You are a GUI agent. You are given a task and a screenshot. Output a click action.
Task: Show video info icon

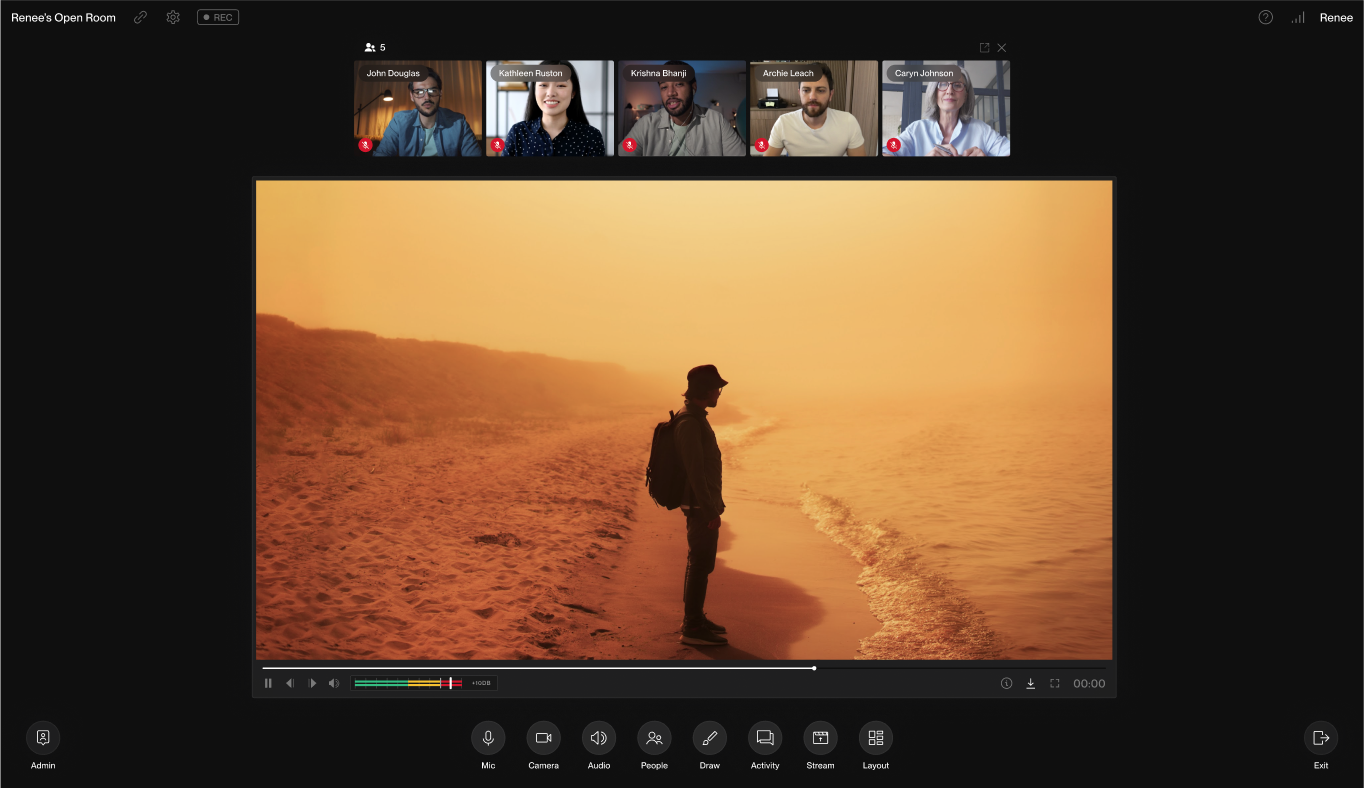click(x=1006, y=684)
